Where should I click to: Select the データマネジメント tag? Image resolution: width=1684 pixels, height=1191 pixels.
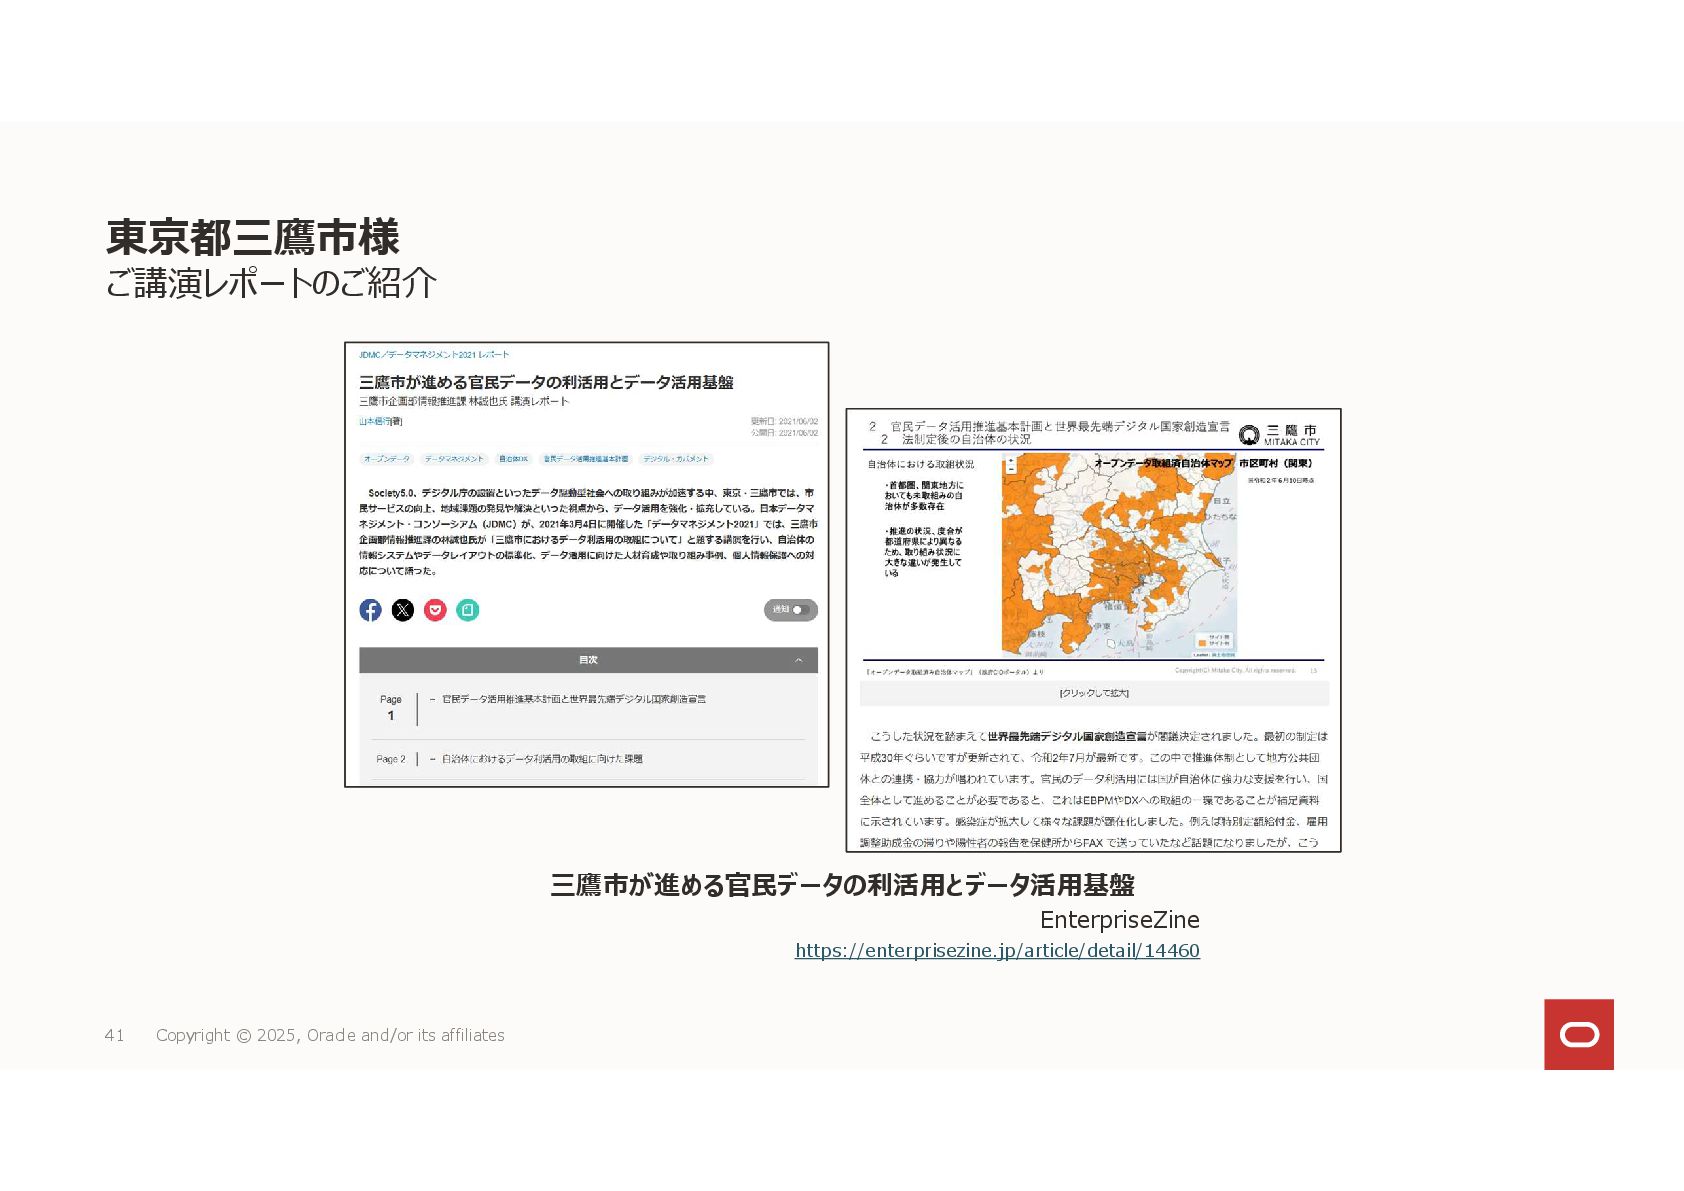pyautogui.click(x=454, y=459)
